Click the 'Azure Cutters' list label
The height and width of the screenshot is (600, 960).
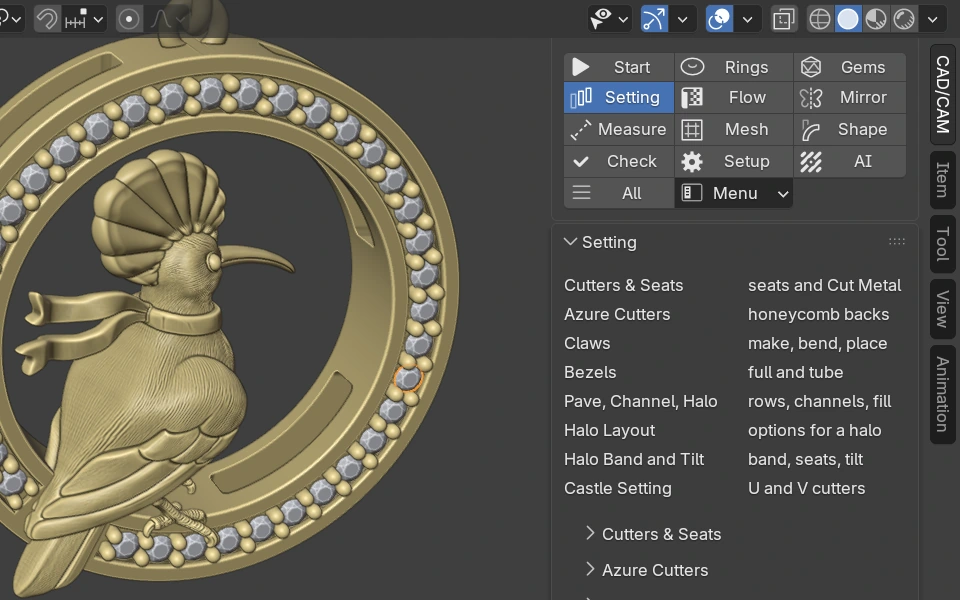(617, 314)
